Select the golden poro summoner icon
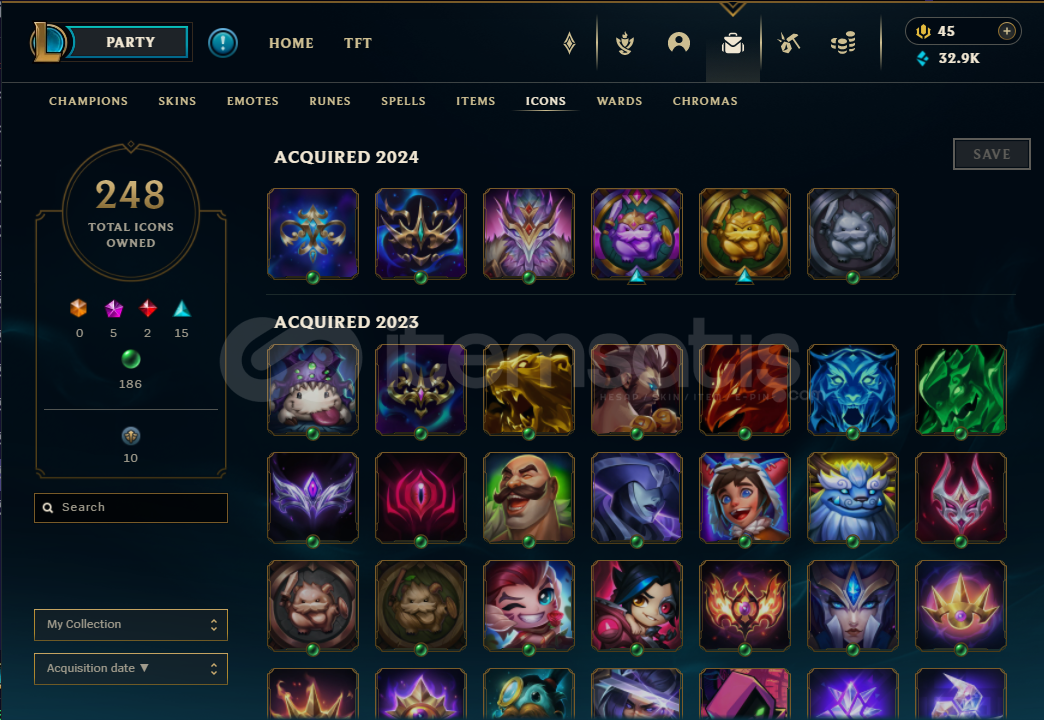This screenshot has height=720, width=1044. point(744,234)
